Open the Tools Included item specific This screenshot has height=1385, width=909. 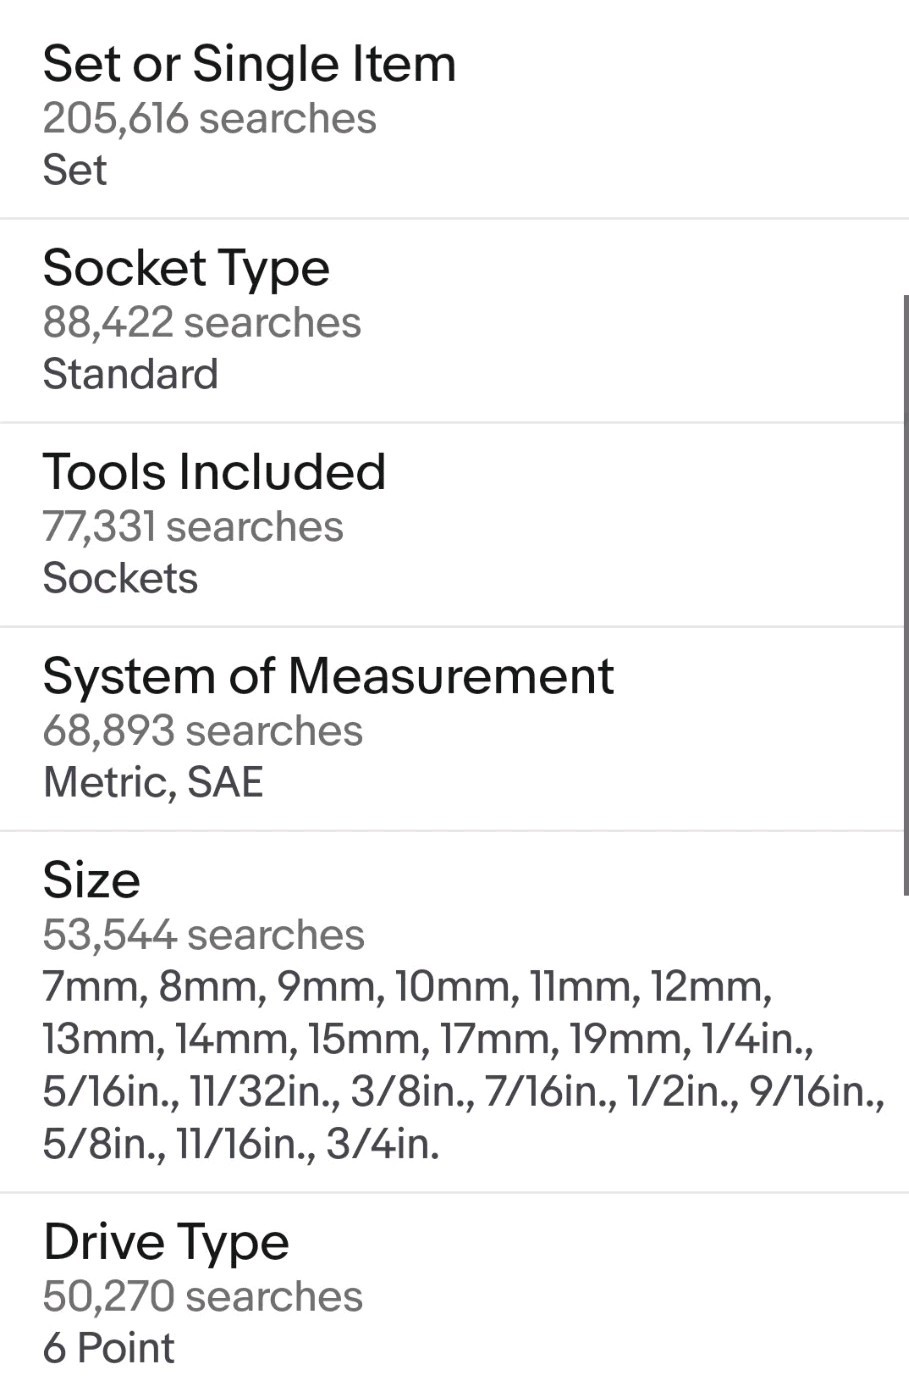[454, 524]
